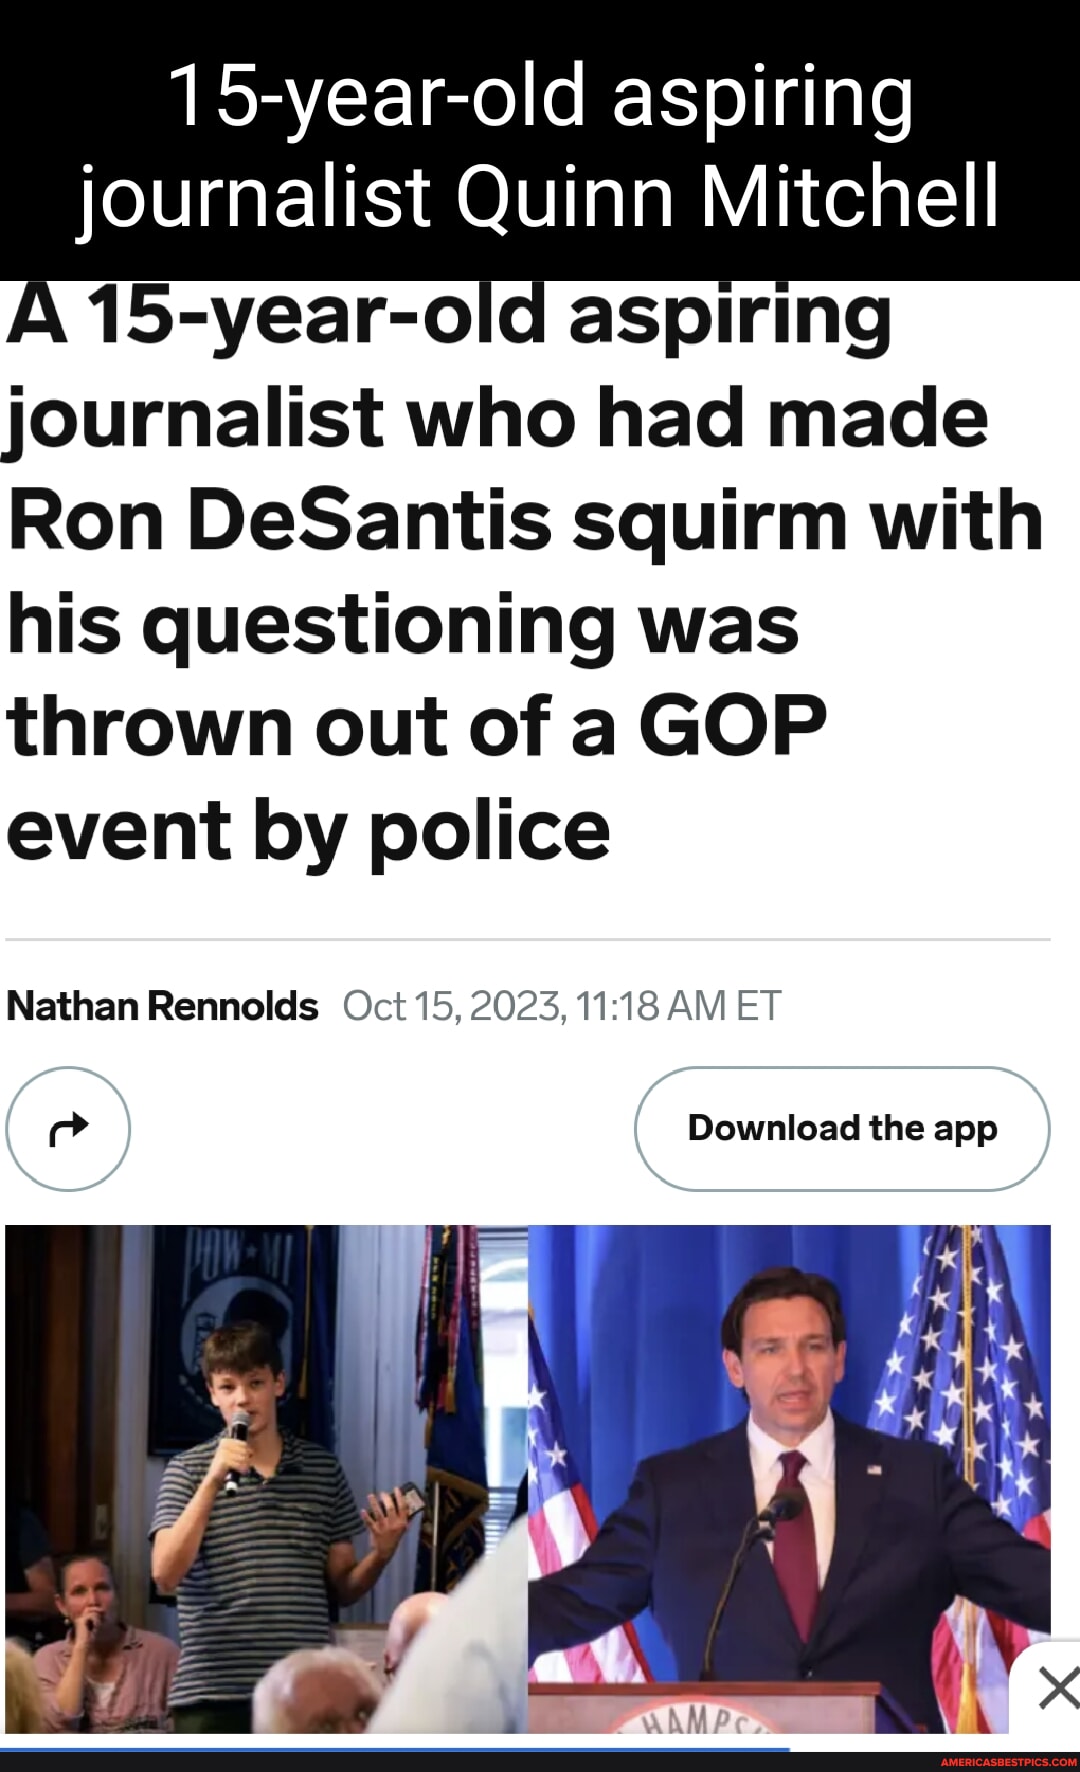1080x1772 pixels.
Task: Visit the AMERICASBESTPICS.COM watermark link
Action: point(1008,1762)
